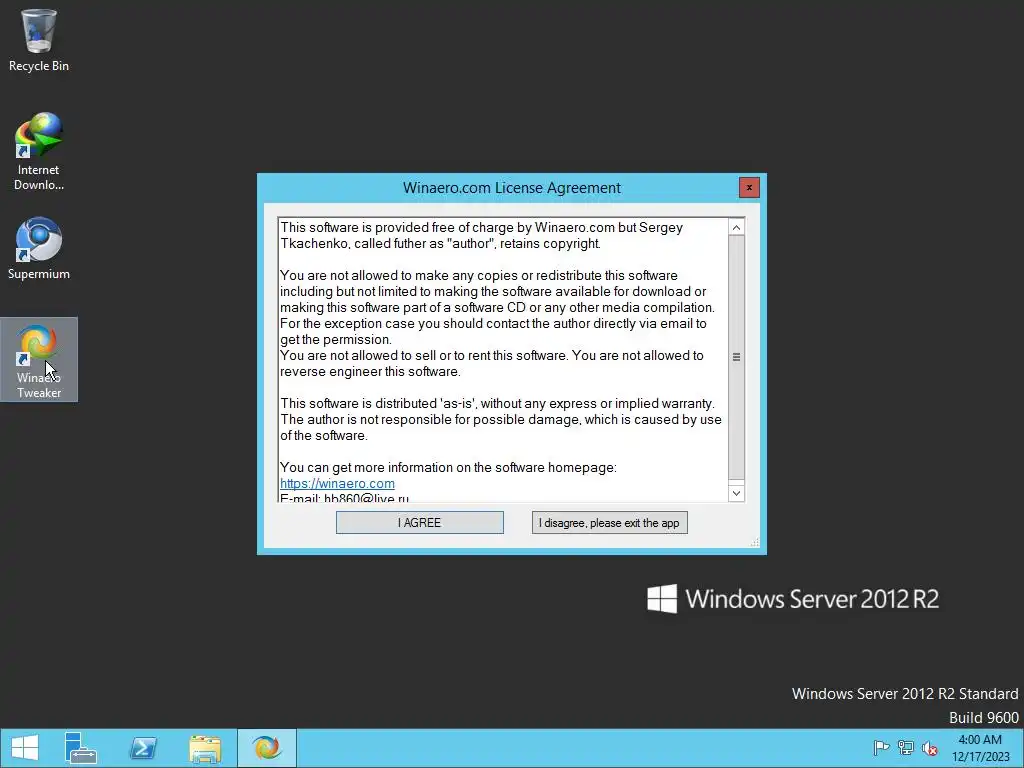
Task: Click the 'distributed as-is' warranty paragraph
Action: point(501,419)
